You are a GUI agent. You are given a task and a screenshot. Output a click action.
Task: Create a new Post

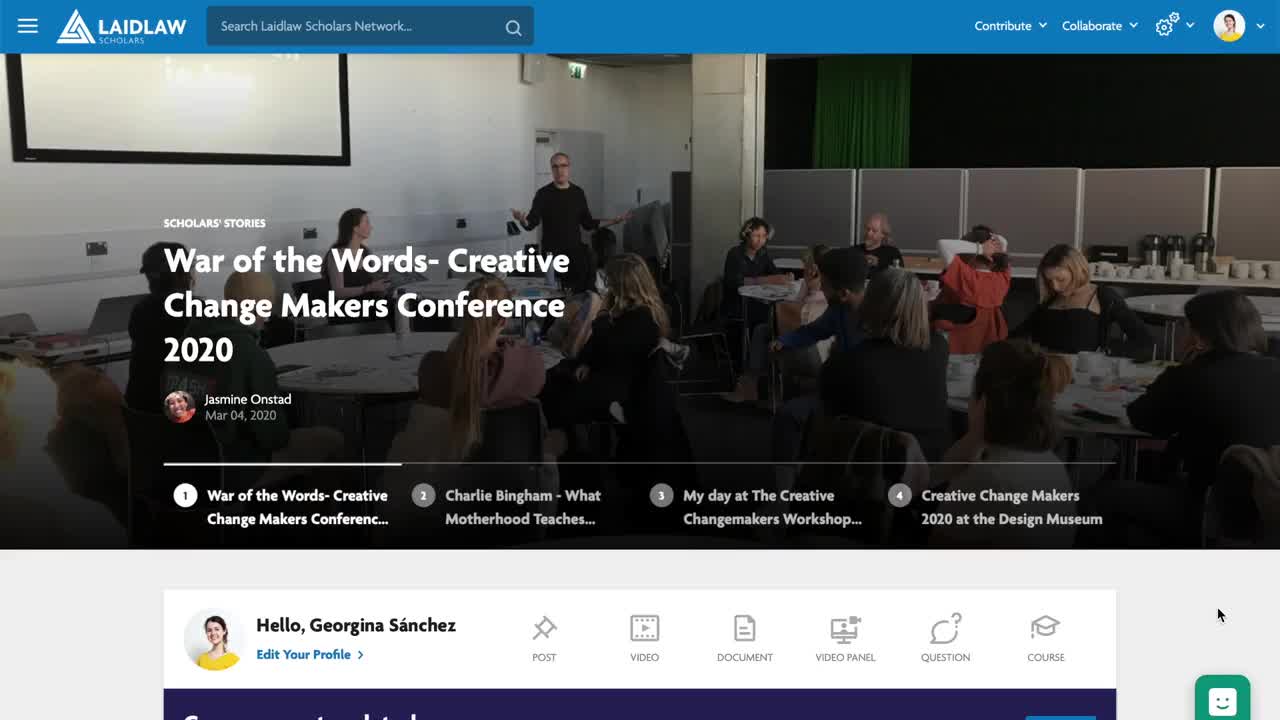click(544, 639)
